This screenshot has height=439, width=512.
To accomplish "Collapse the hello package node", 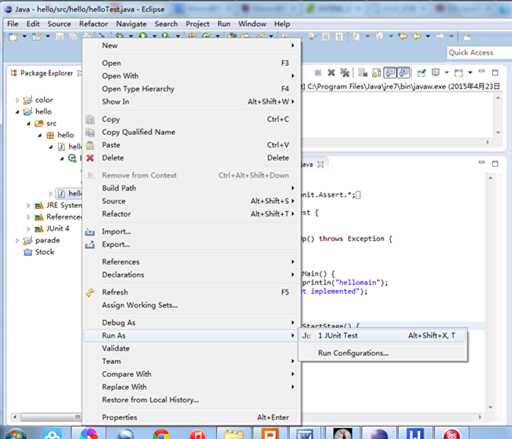I will pyautogui.click(x=40, y=135).
